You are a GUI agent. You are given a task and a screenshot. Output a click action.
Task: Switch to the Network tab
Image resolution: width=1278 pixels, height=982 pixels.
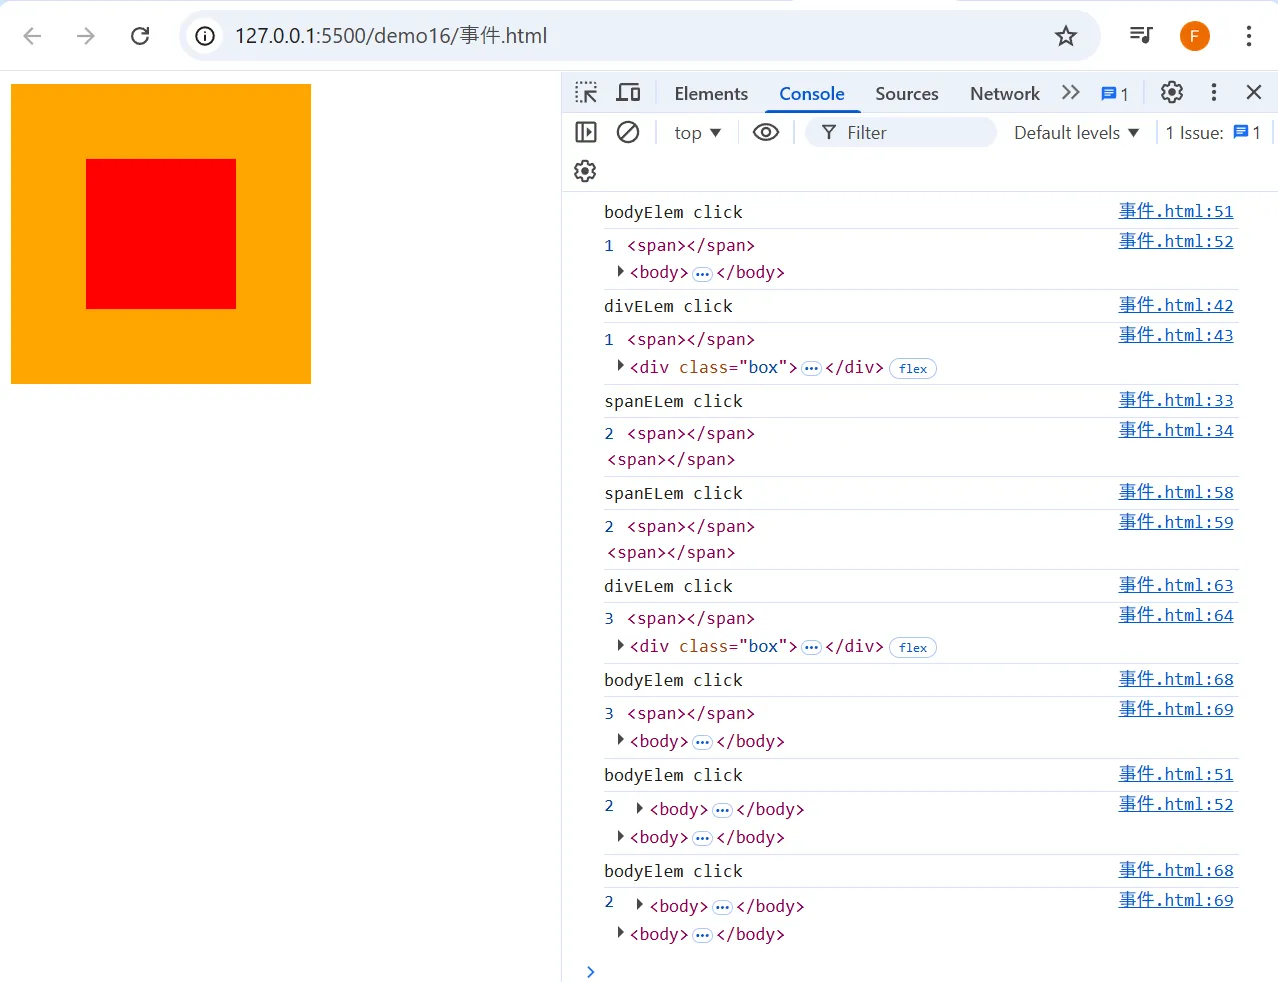pos(1004,94)
